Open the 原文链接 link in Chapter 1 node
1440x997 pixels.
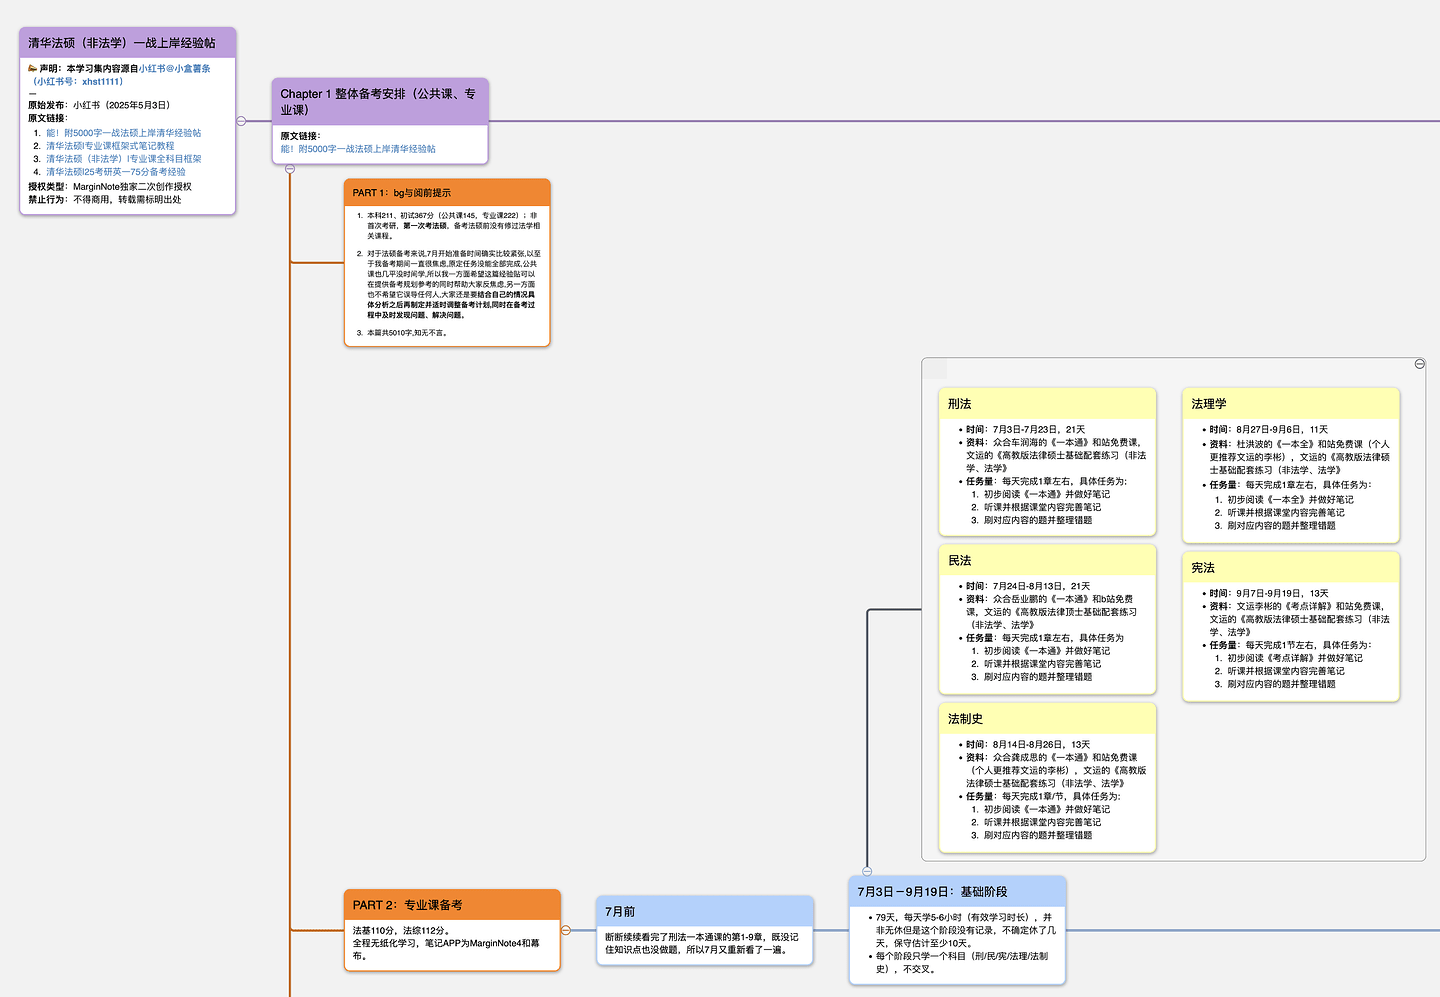click(358, 149)
